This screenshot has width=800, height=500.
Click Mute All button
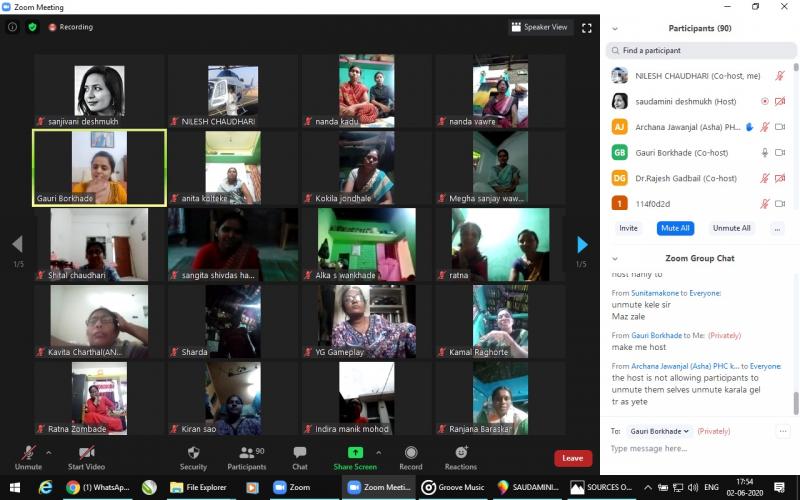675,228
